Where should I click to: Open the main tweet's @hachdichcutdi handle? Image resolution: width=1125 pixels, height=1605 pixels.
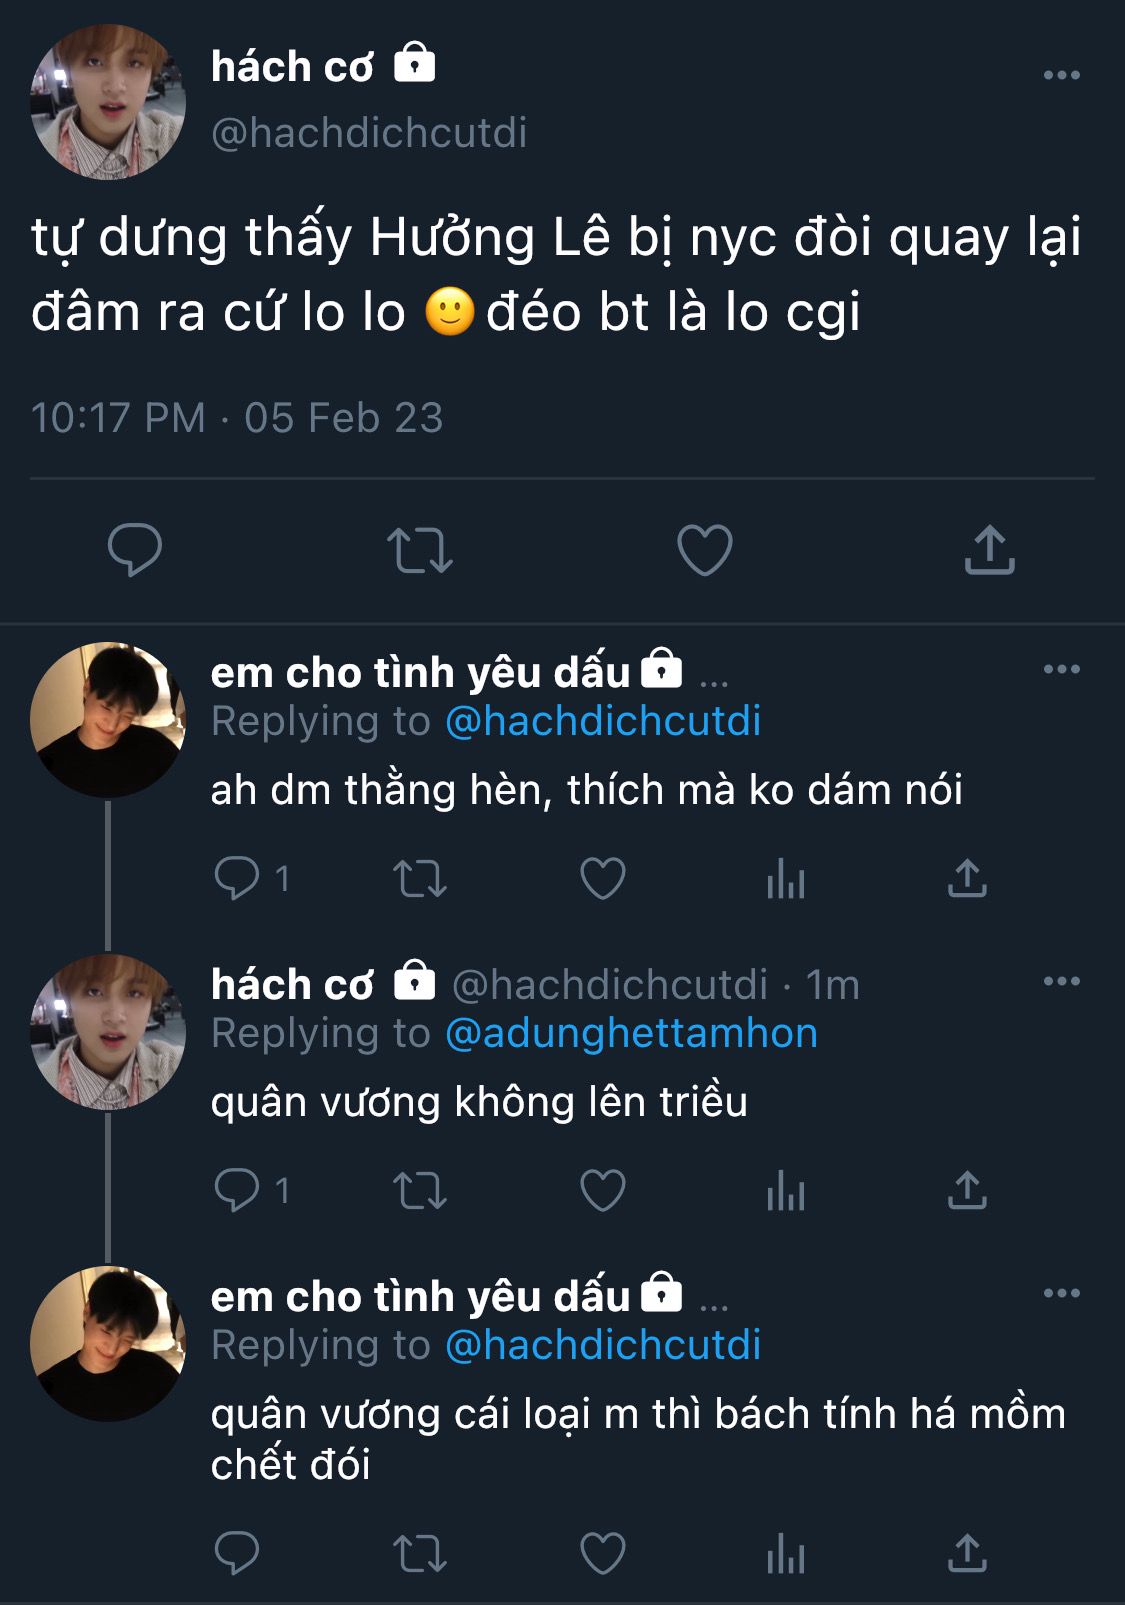369,133
